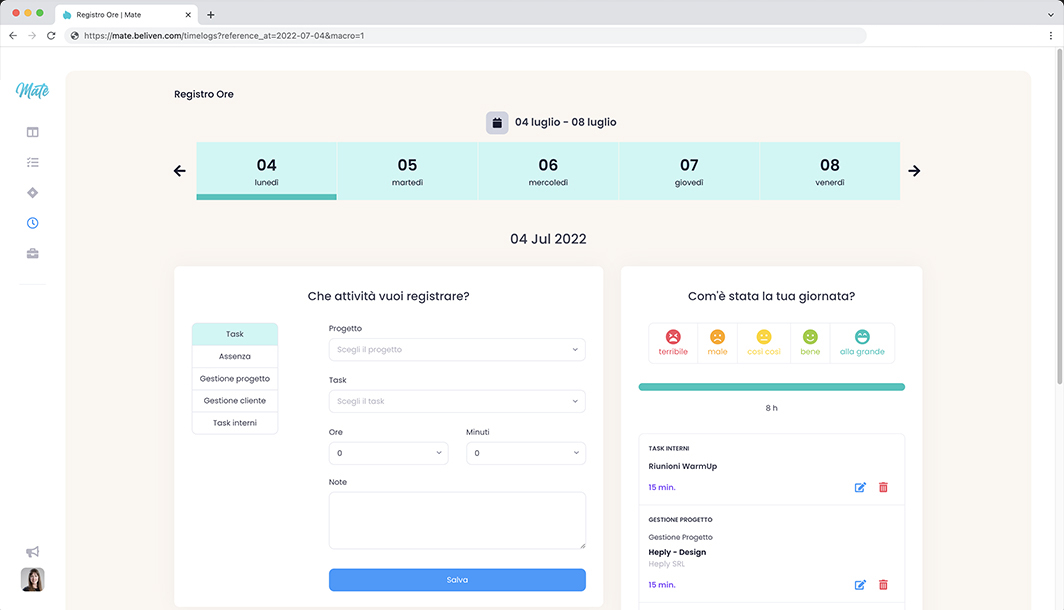This screenshot has height=610, width=1064.
Task: Choose the Task activity type
Action: coord(235,334)
